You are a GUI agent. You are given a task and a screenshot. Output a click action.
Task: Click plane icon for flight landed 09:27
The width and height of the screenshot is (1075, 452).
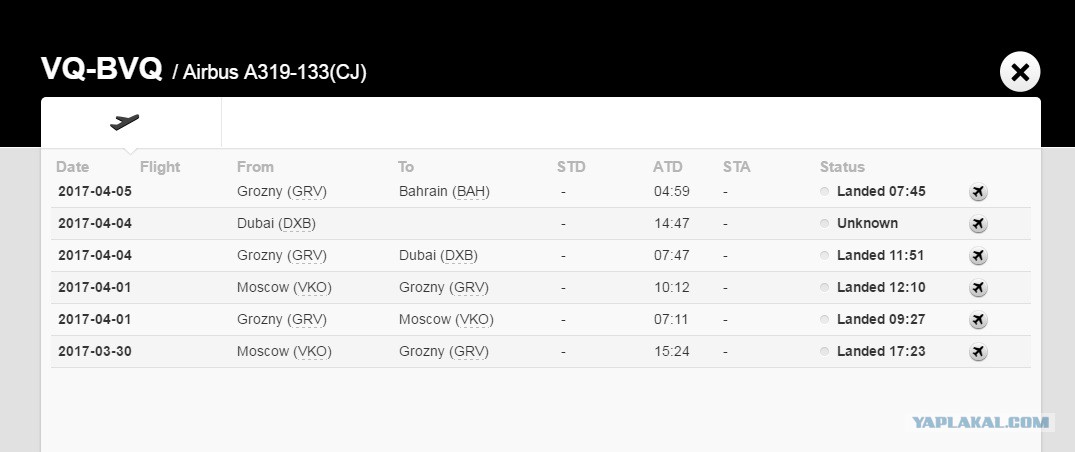click(x=978, y=320)
